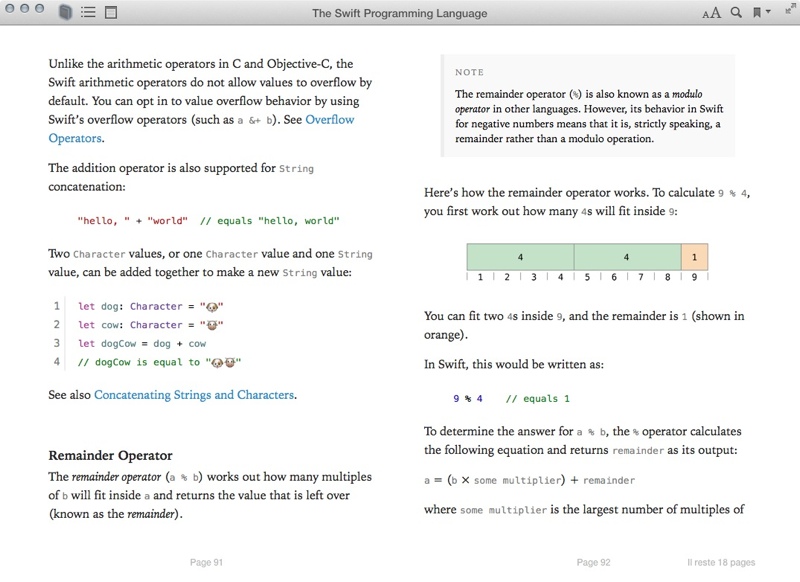Click the "hello, " + "world" code line

tap(208, 221)
